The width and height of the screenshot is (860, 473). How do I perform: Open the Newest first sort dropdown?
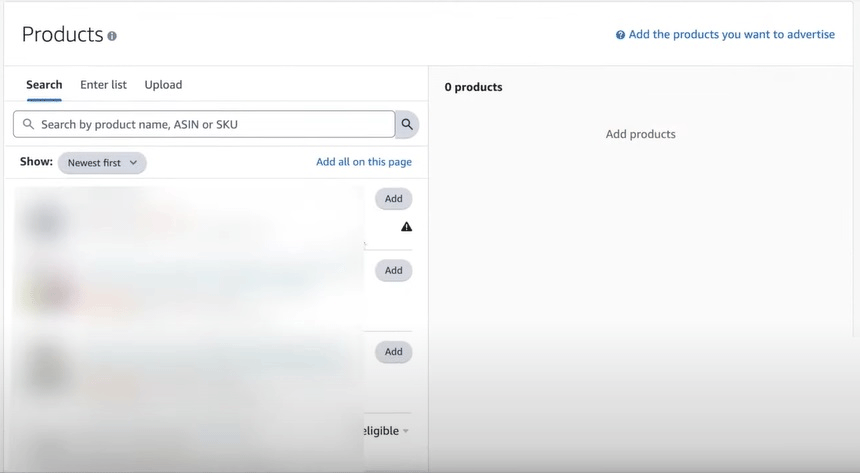[x=102, y=163]
